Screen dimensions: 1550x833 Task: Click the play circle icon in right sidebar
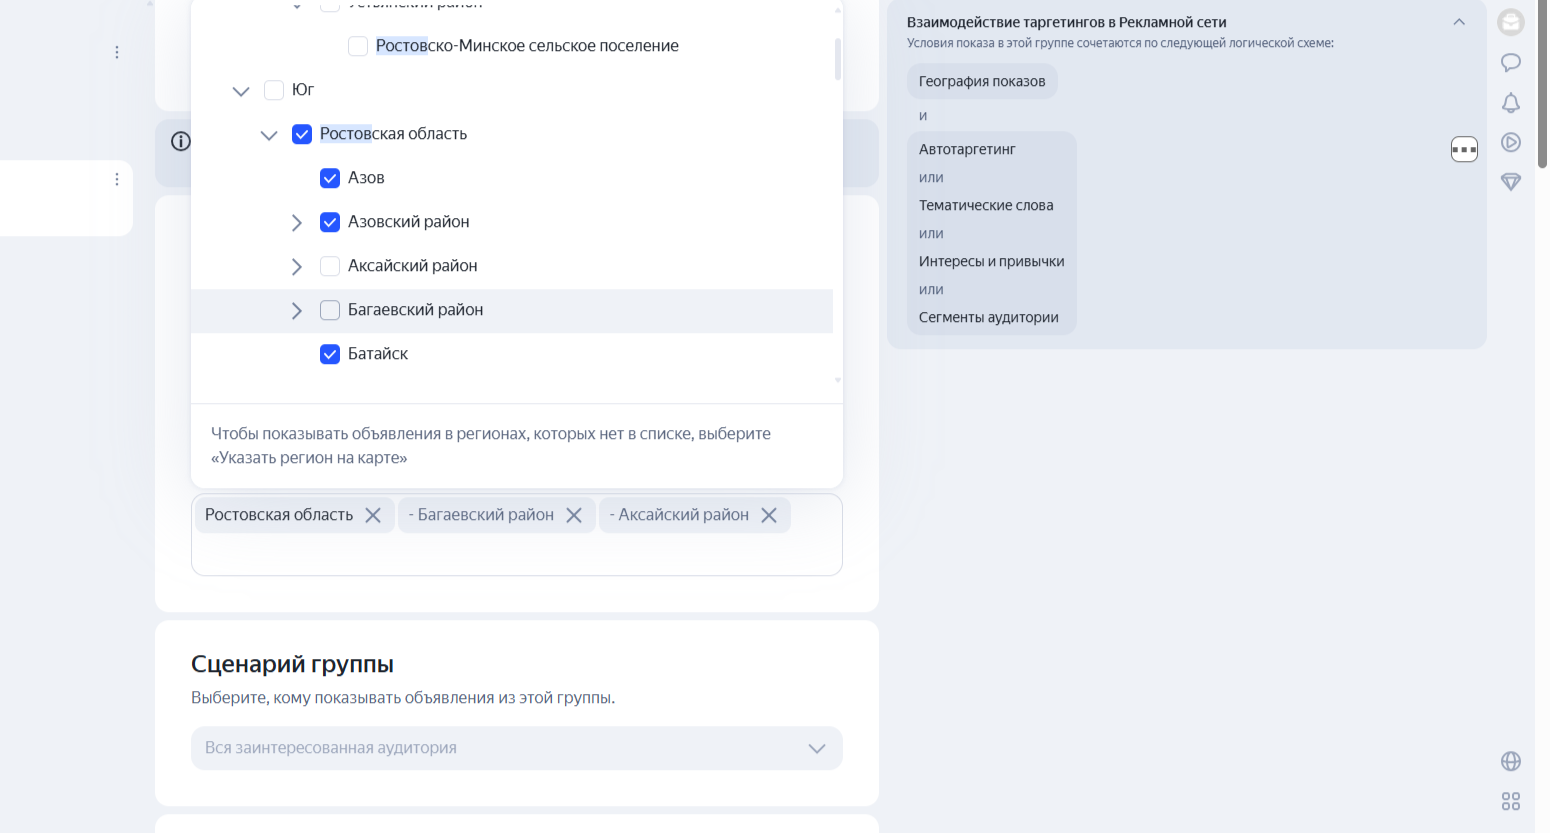pos(1510,142)
